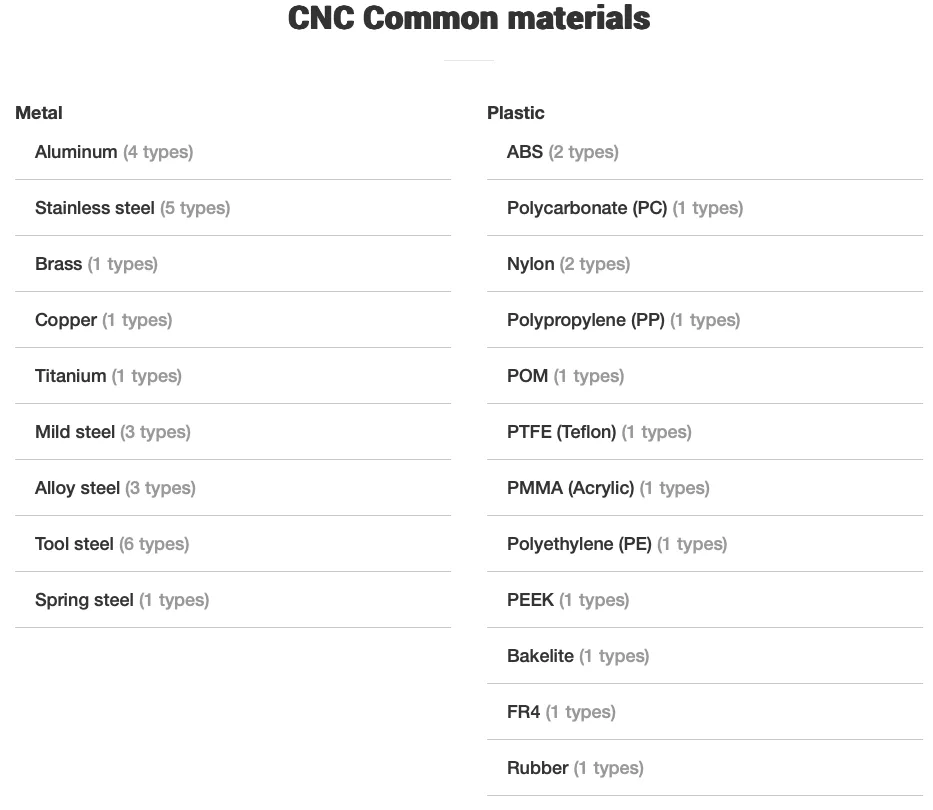Choose Polyethylene (PE) in plastic list

click(x=705, y=543)
